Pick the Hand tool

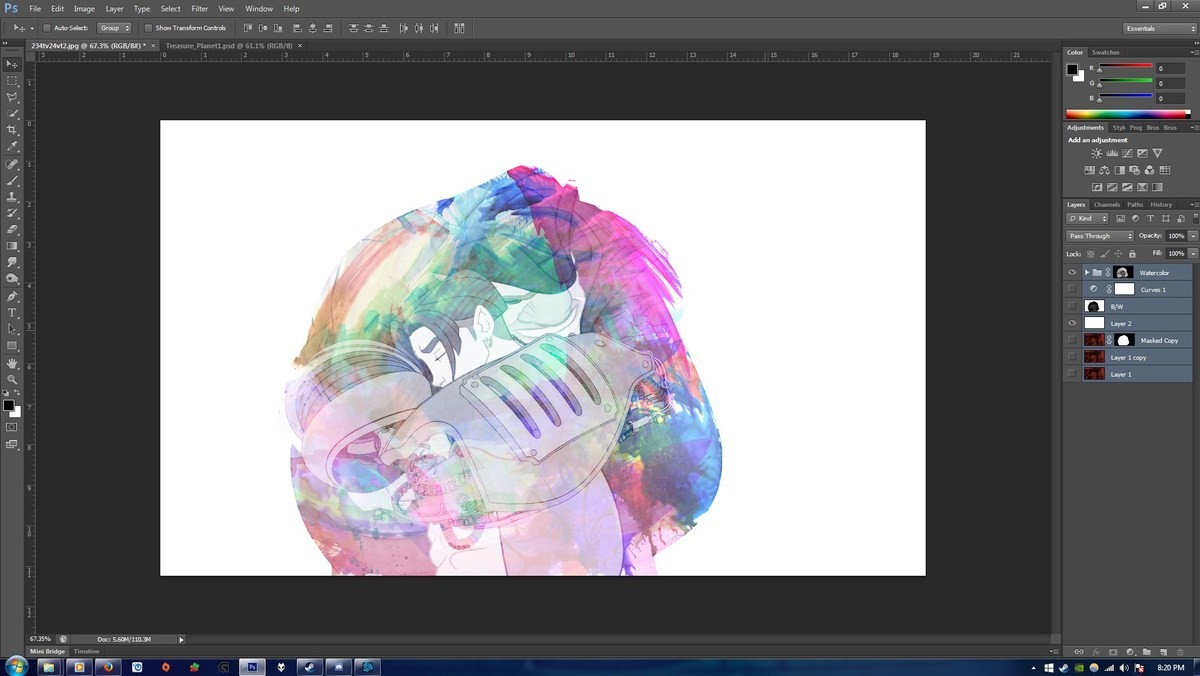(12, 363)
